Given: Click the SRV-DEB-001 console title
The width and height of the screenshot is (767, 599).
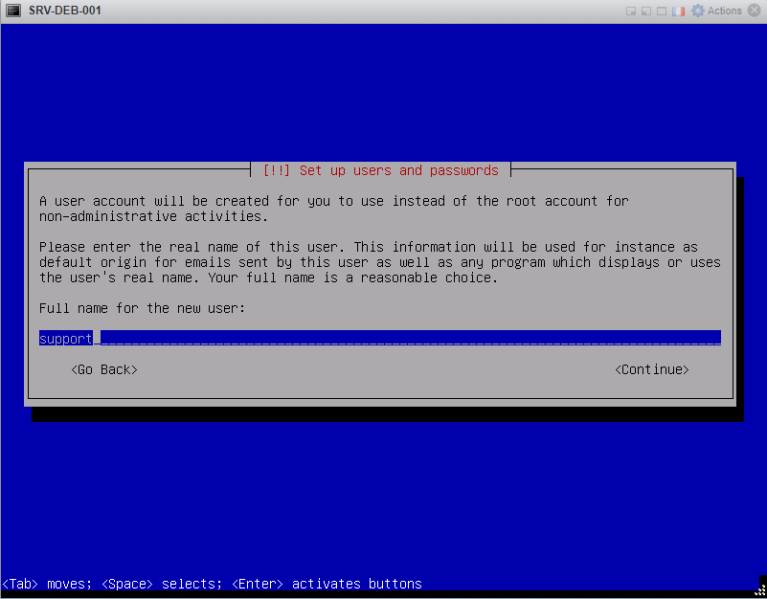Looking at the screenshot, I should (x=65, y=10).
